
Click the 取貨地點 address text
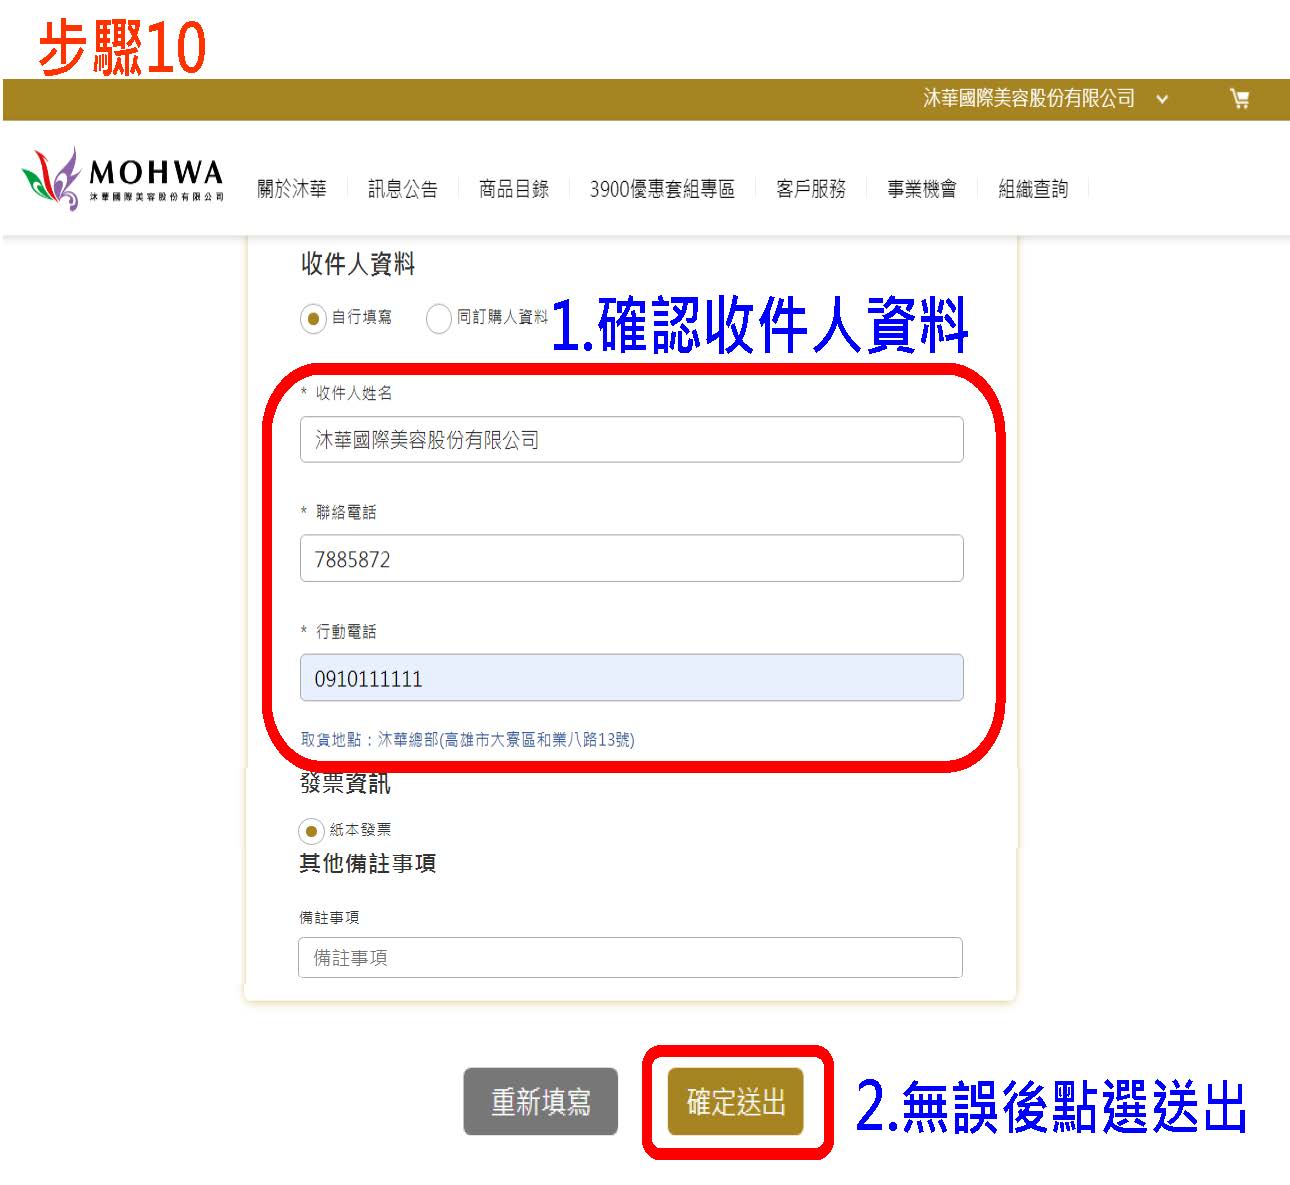coord(468,740)
